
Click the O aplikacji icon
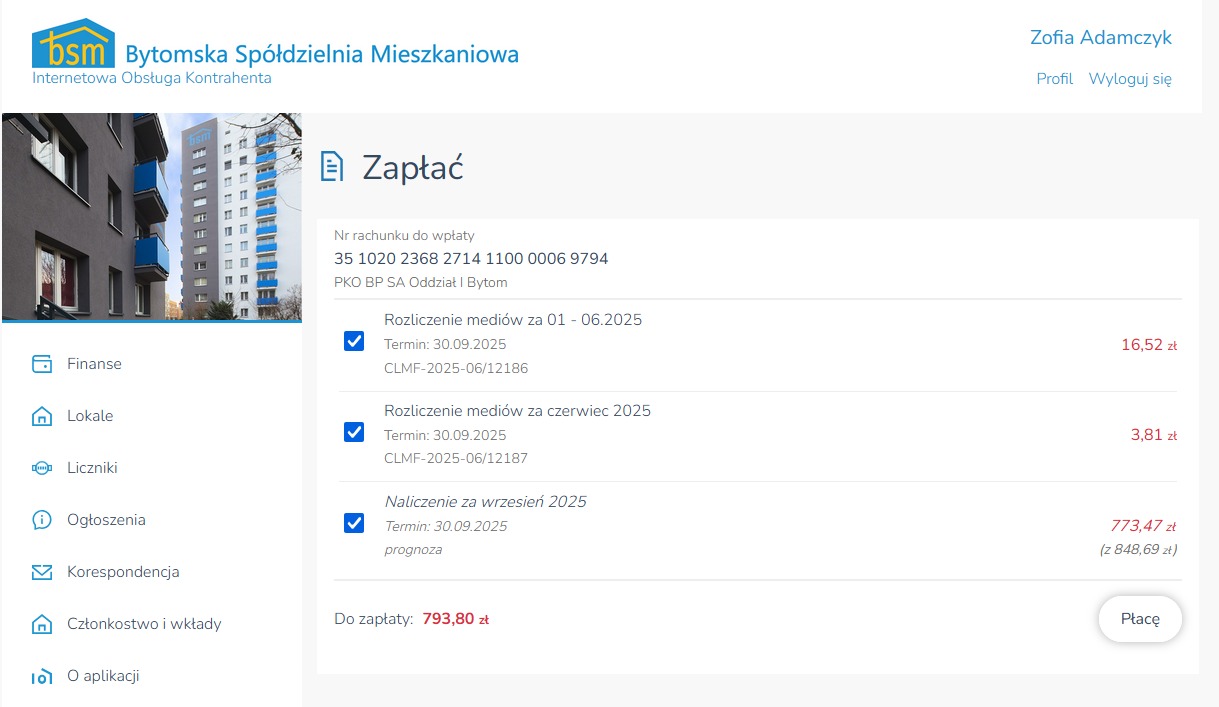click(x=42, y=677)
